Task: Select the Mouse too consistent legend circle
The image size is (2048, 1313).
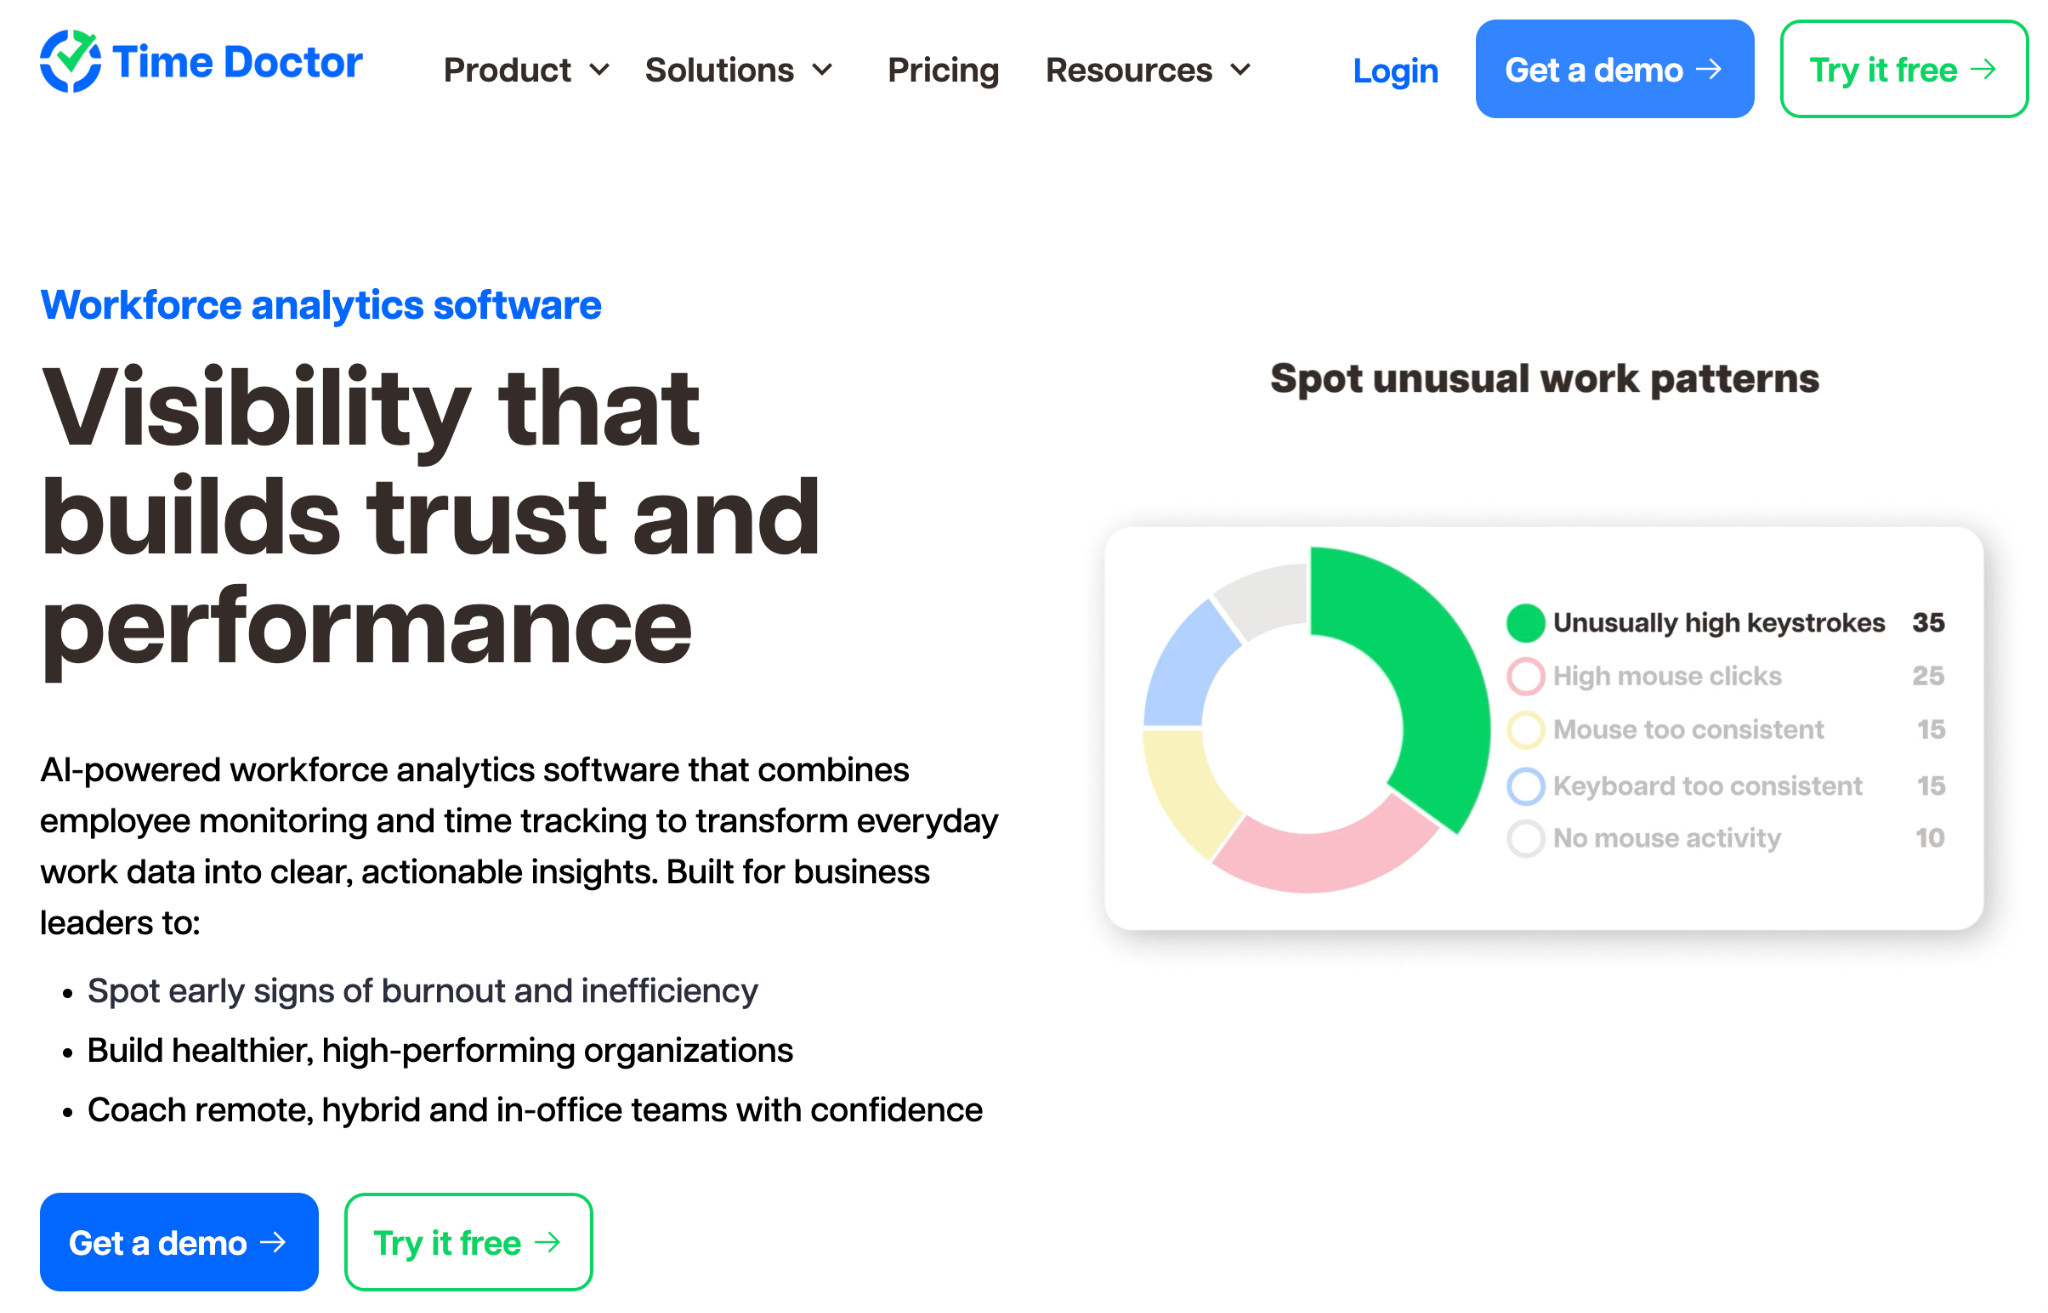Action: pos(1526,730)
